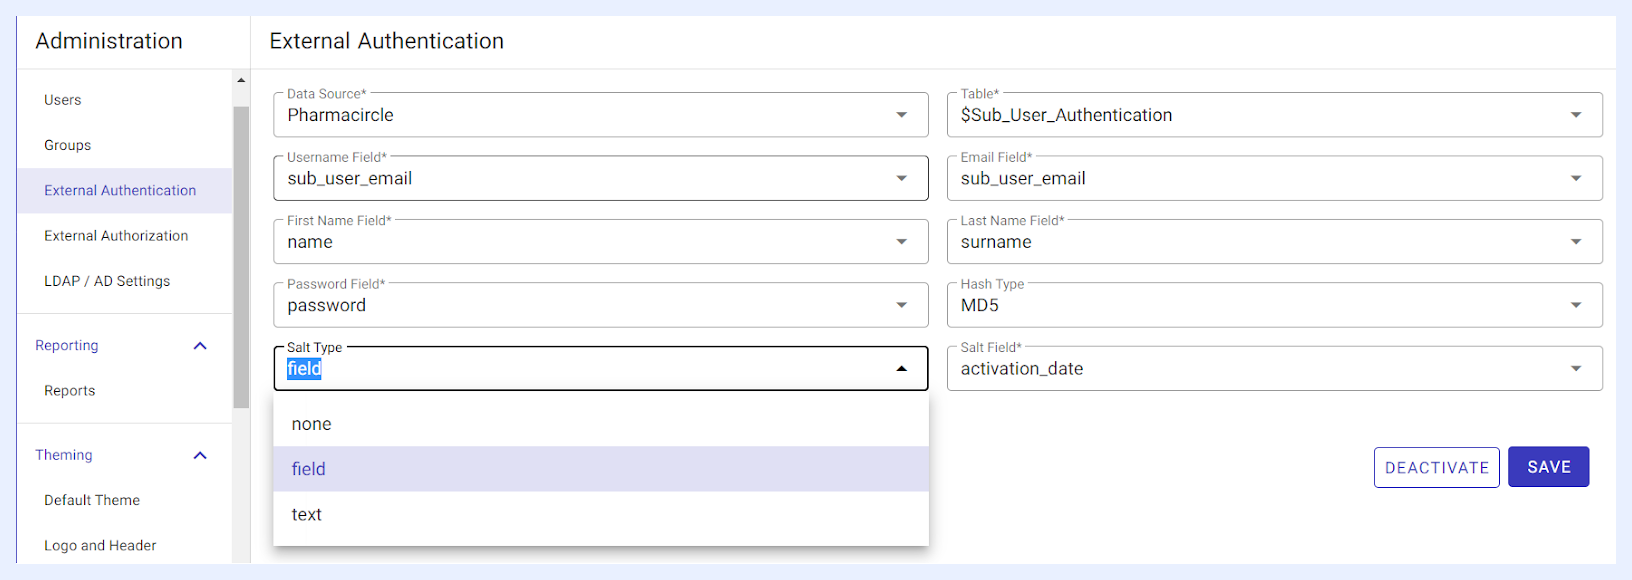1632x580 pixels.
Task: Click the SAVE button
Action: pyautogui.click(x=1548, y=467)
